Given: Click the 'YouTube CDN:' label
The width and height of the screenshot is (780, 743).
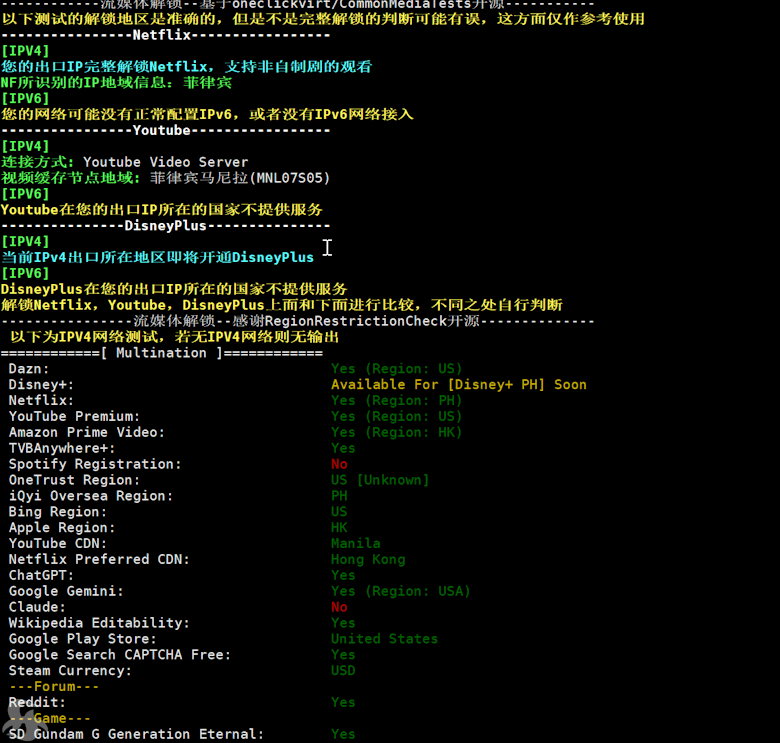Looking at the screenshot, I should pyautogui.click(x=58, y=544).
